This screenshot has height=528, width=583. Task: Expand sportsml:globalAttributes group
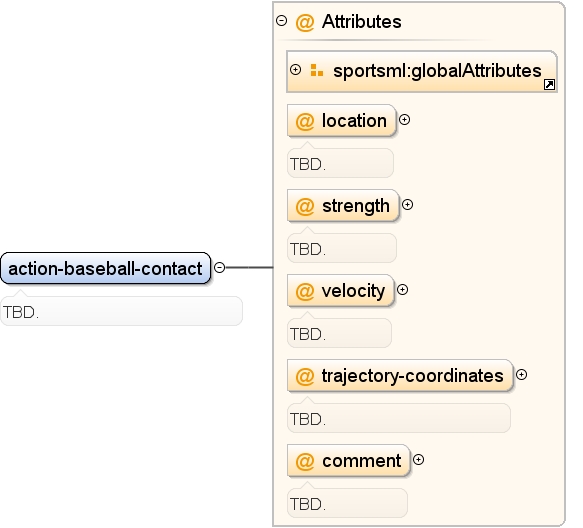click(x=296, y=70)
